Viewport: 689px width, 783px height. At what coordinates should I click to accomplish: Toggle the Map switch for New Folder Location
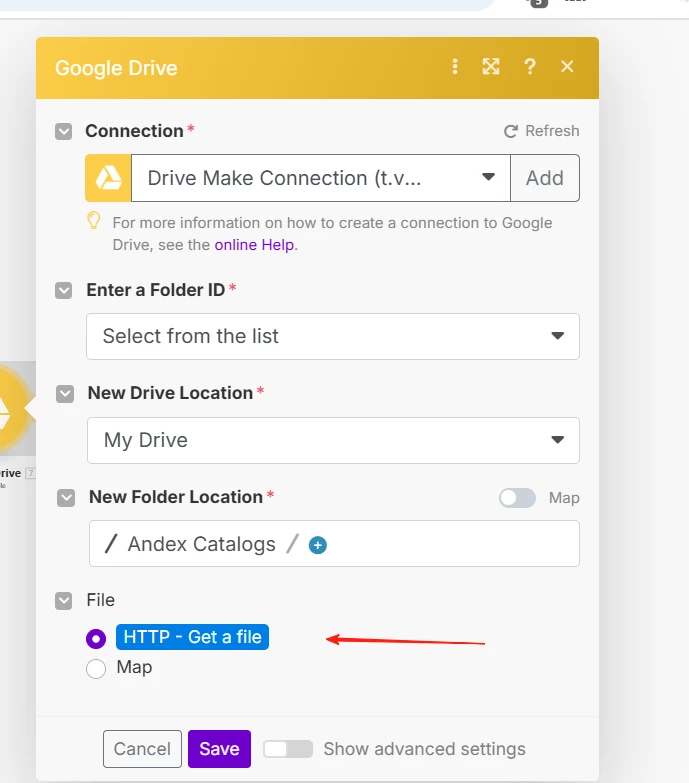coord(517,498)
